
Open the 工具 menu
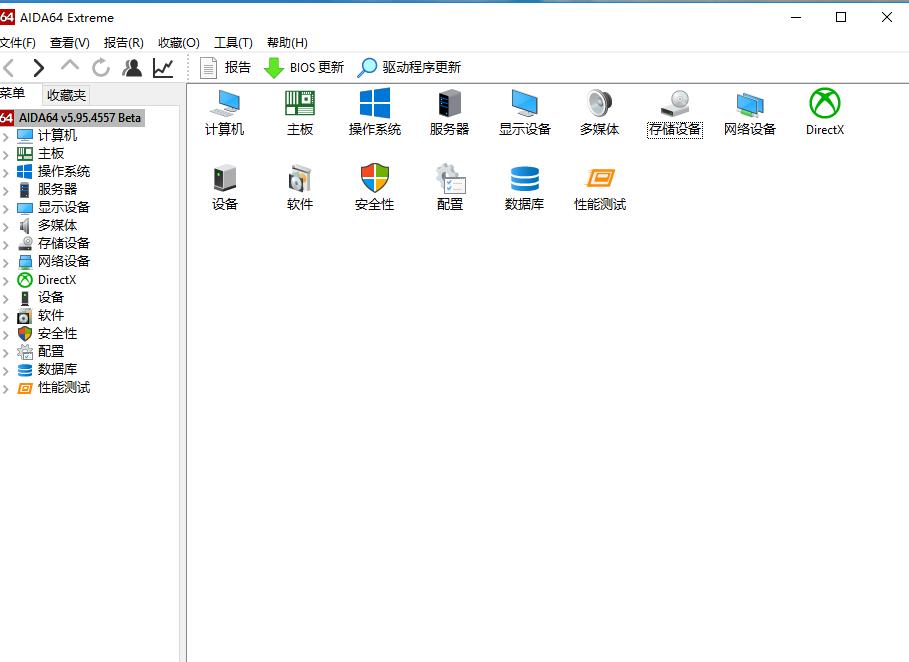tap(230, 42)
